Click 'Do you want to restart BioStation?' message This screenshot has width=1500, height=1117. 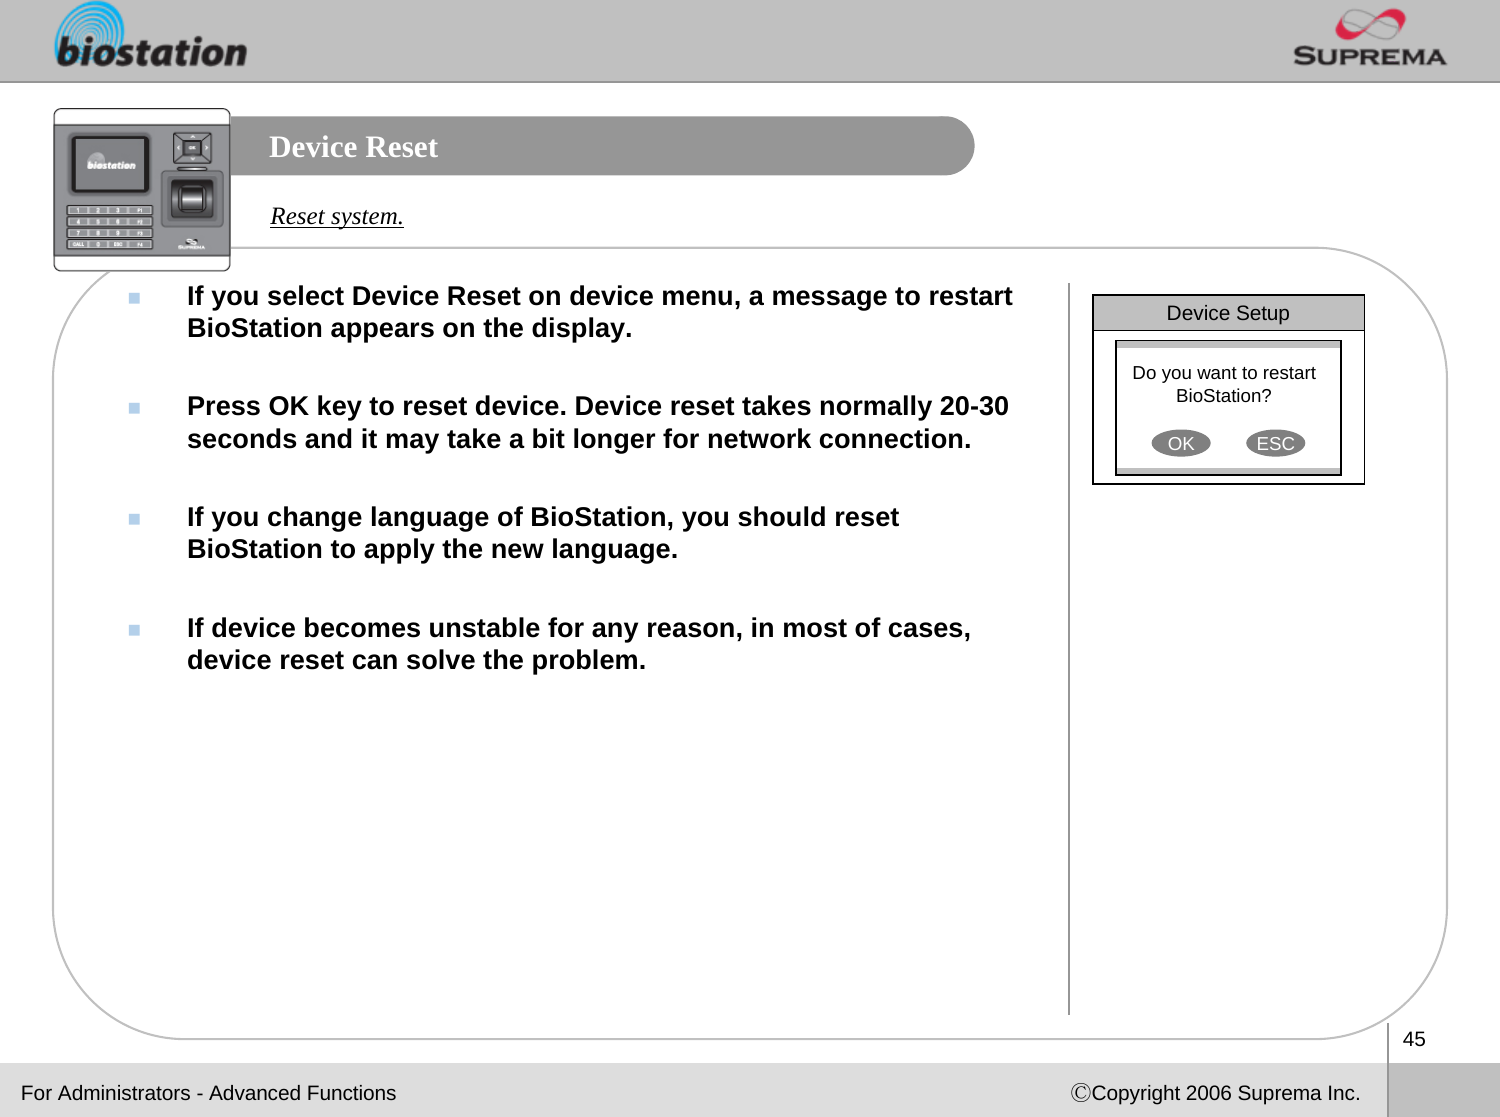click(x=1224, y=384)
